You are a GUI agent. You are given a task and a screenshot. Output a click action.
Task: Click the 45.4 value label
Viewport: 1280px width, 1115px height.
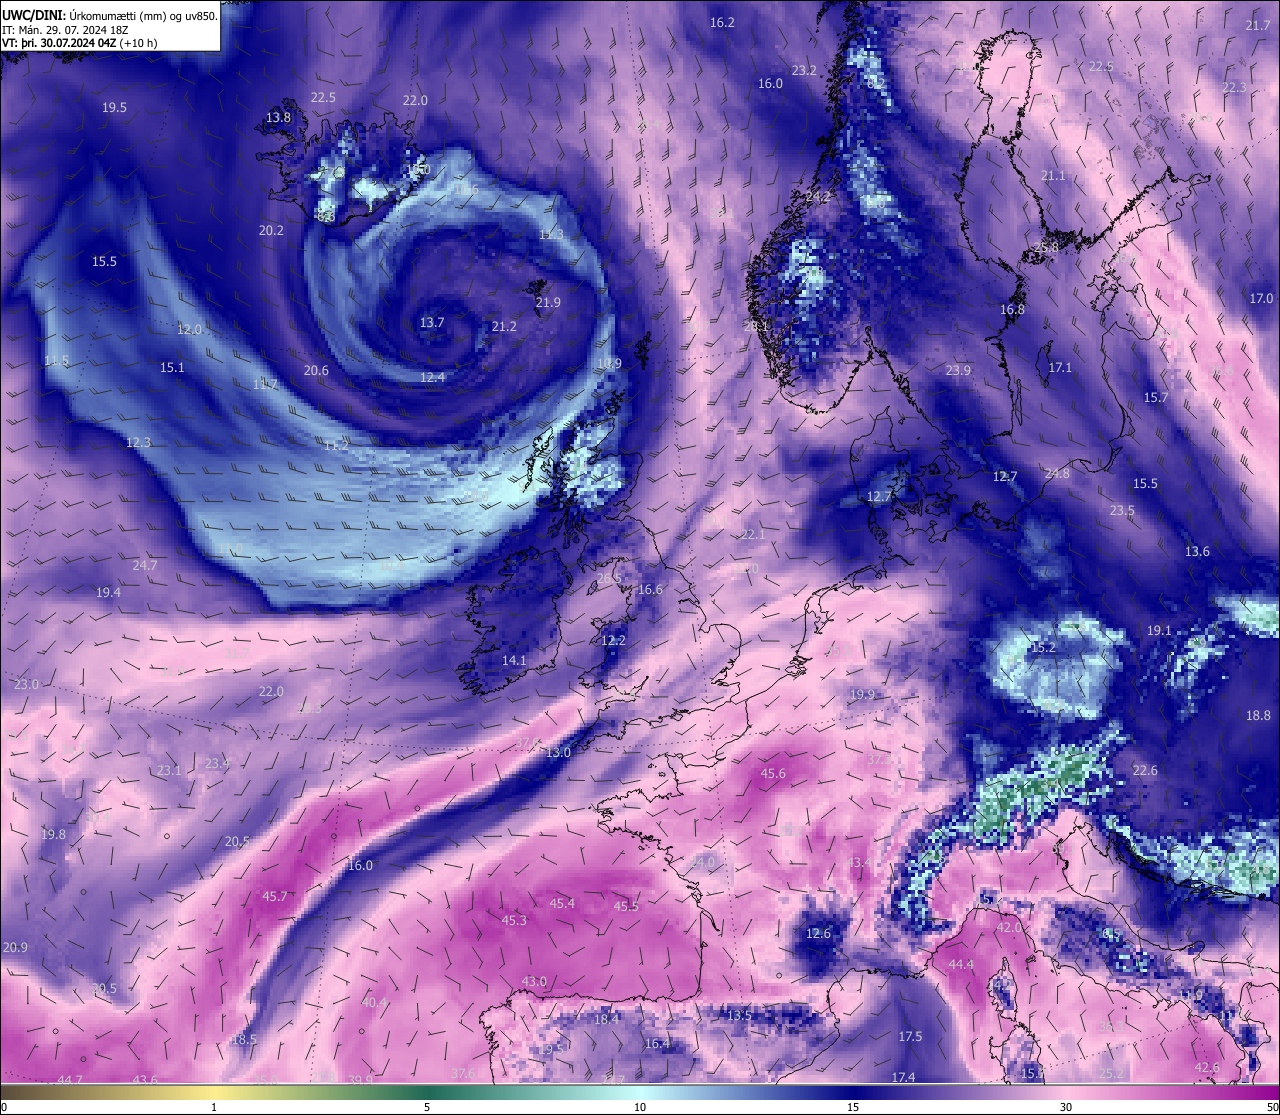[x=562, y=903]
